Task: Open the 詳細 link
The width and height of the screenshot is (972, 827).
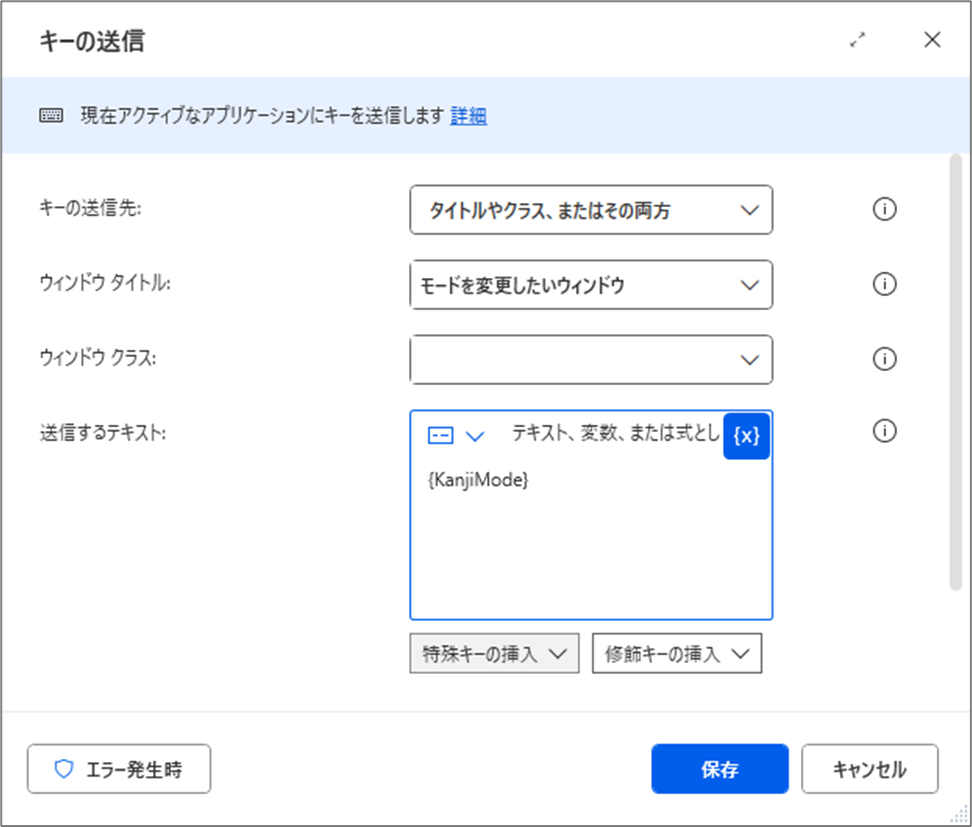Action: 468,115
